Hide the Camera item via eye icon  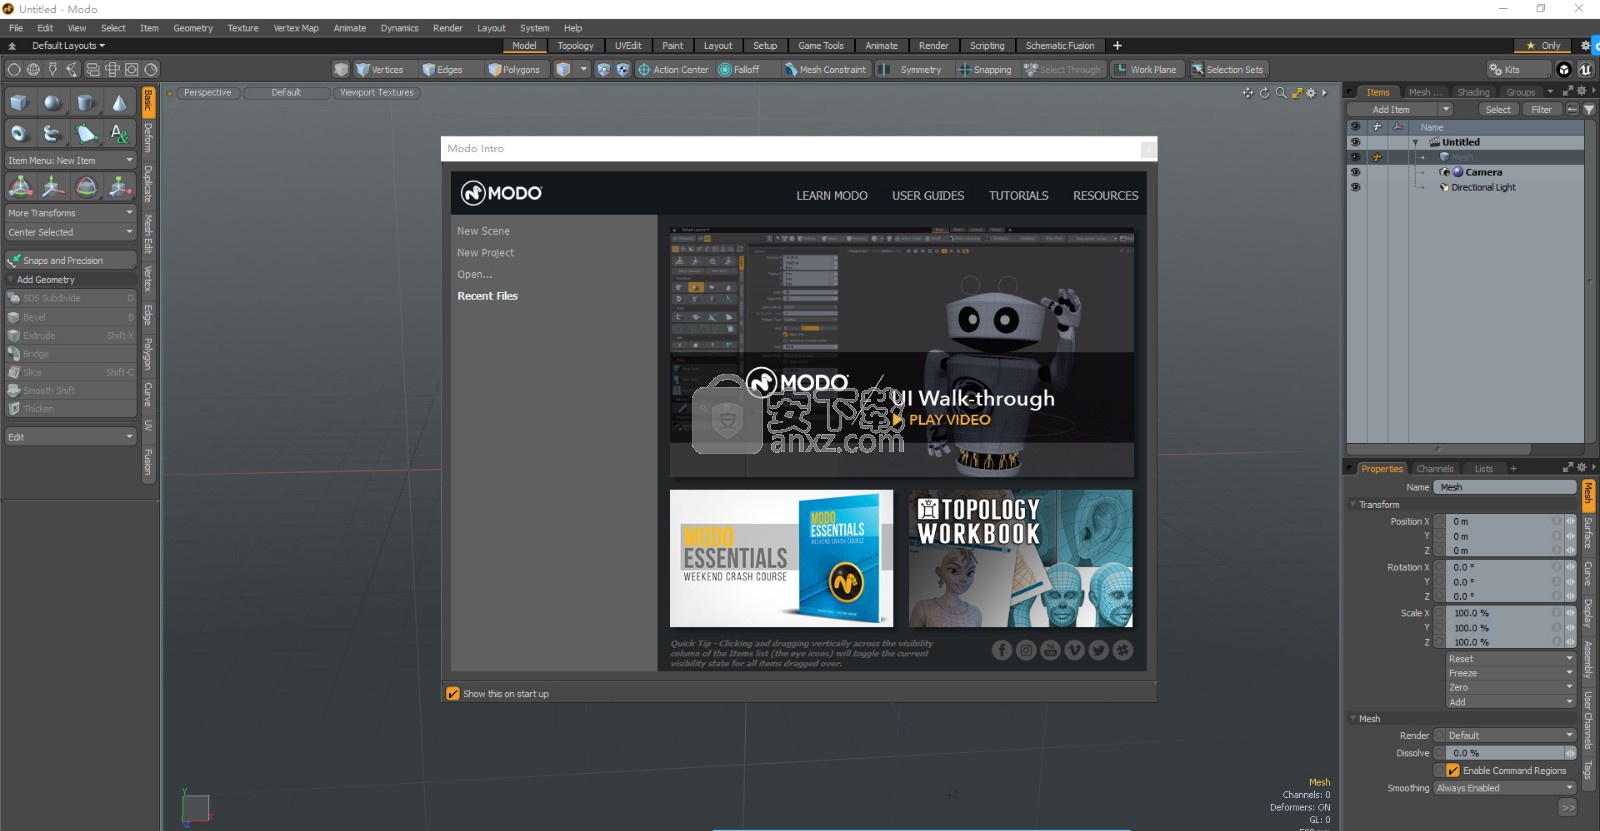coord(1355,172)
